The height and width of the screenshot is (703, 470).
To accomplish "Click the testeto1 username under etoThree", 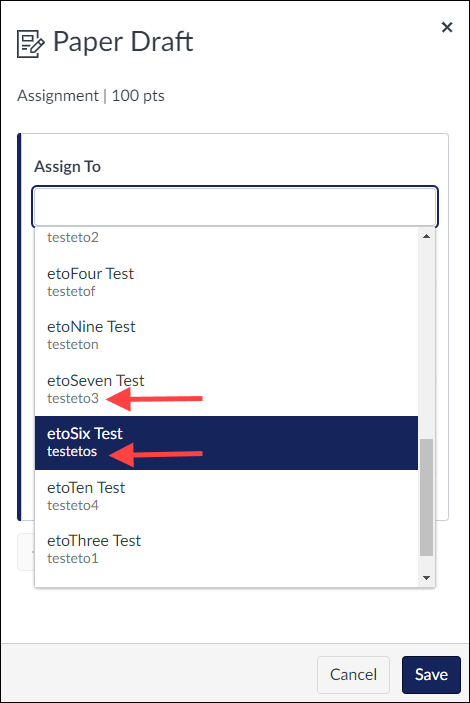I will pos(73,559).
